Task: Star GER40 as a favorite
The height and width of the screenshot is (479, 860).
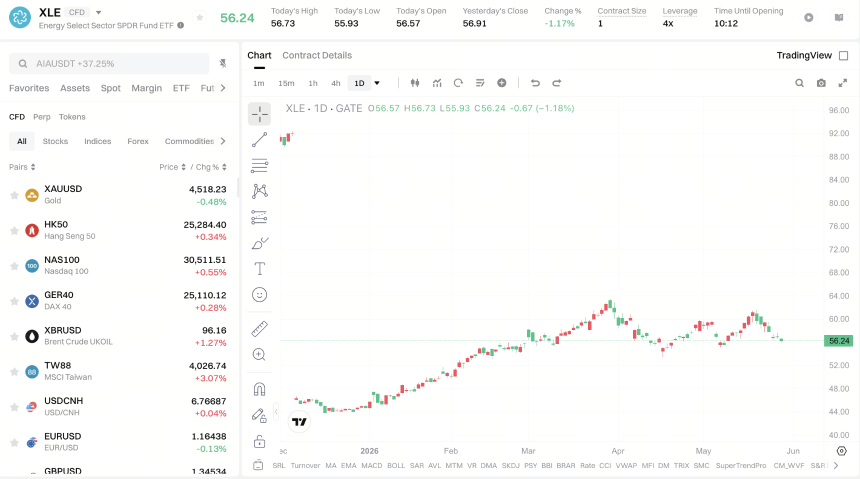Action: (x=14, y=301)
